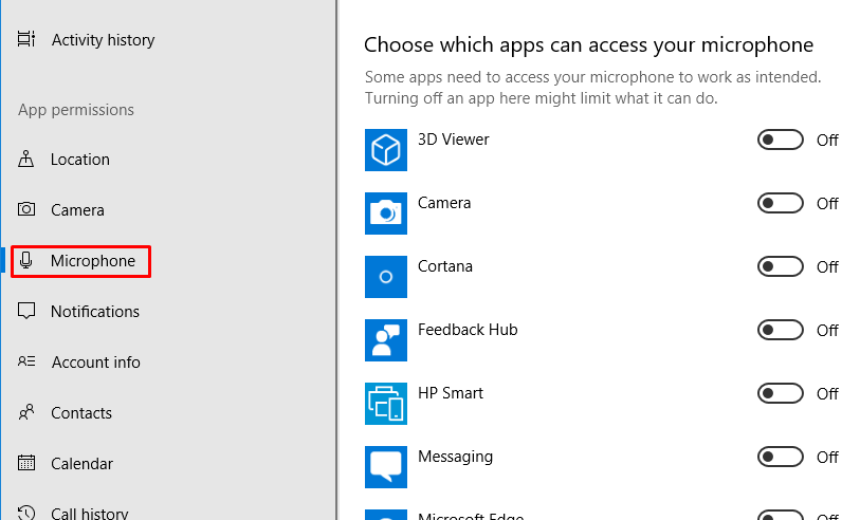Click the Feedback Hub label
The width and height of the screenshot is (860, 520).
(x=467, y=330)
